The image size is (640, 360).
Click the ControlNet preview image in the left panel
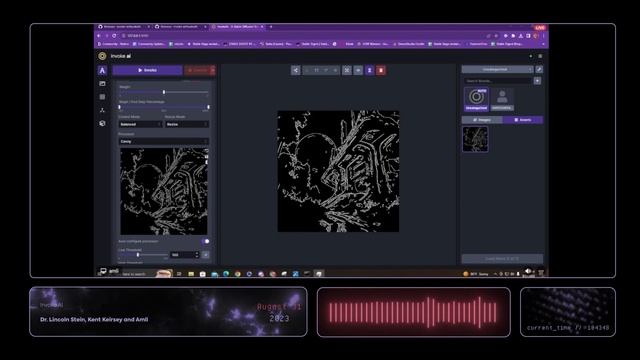[164, 191]
